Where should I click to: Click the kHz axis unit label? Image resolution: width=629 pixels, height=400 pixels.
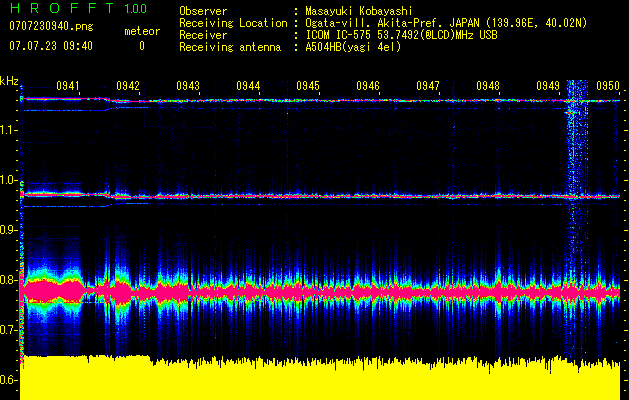pos(9,80)
